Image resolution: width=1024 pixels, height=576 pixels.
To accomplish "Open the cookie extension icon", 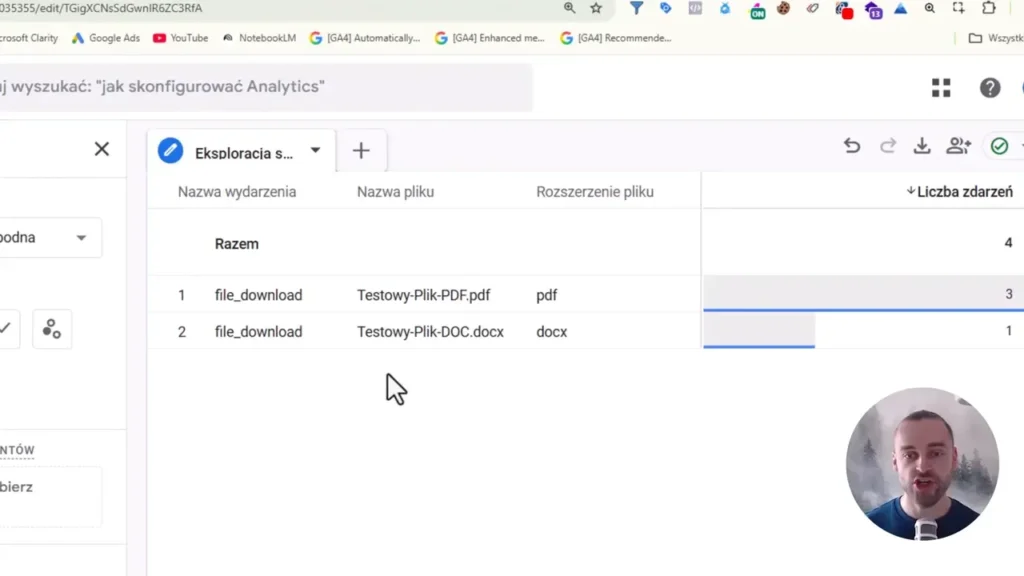I will [x=784, y=8].
